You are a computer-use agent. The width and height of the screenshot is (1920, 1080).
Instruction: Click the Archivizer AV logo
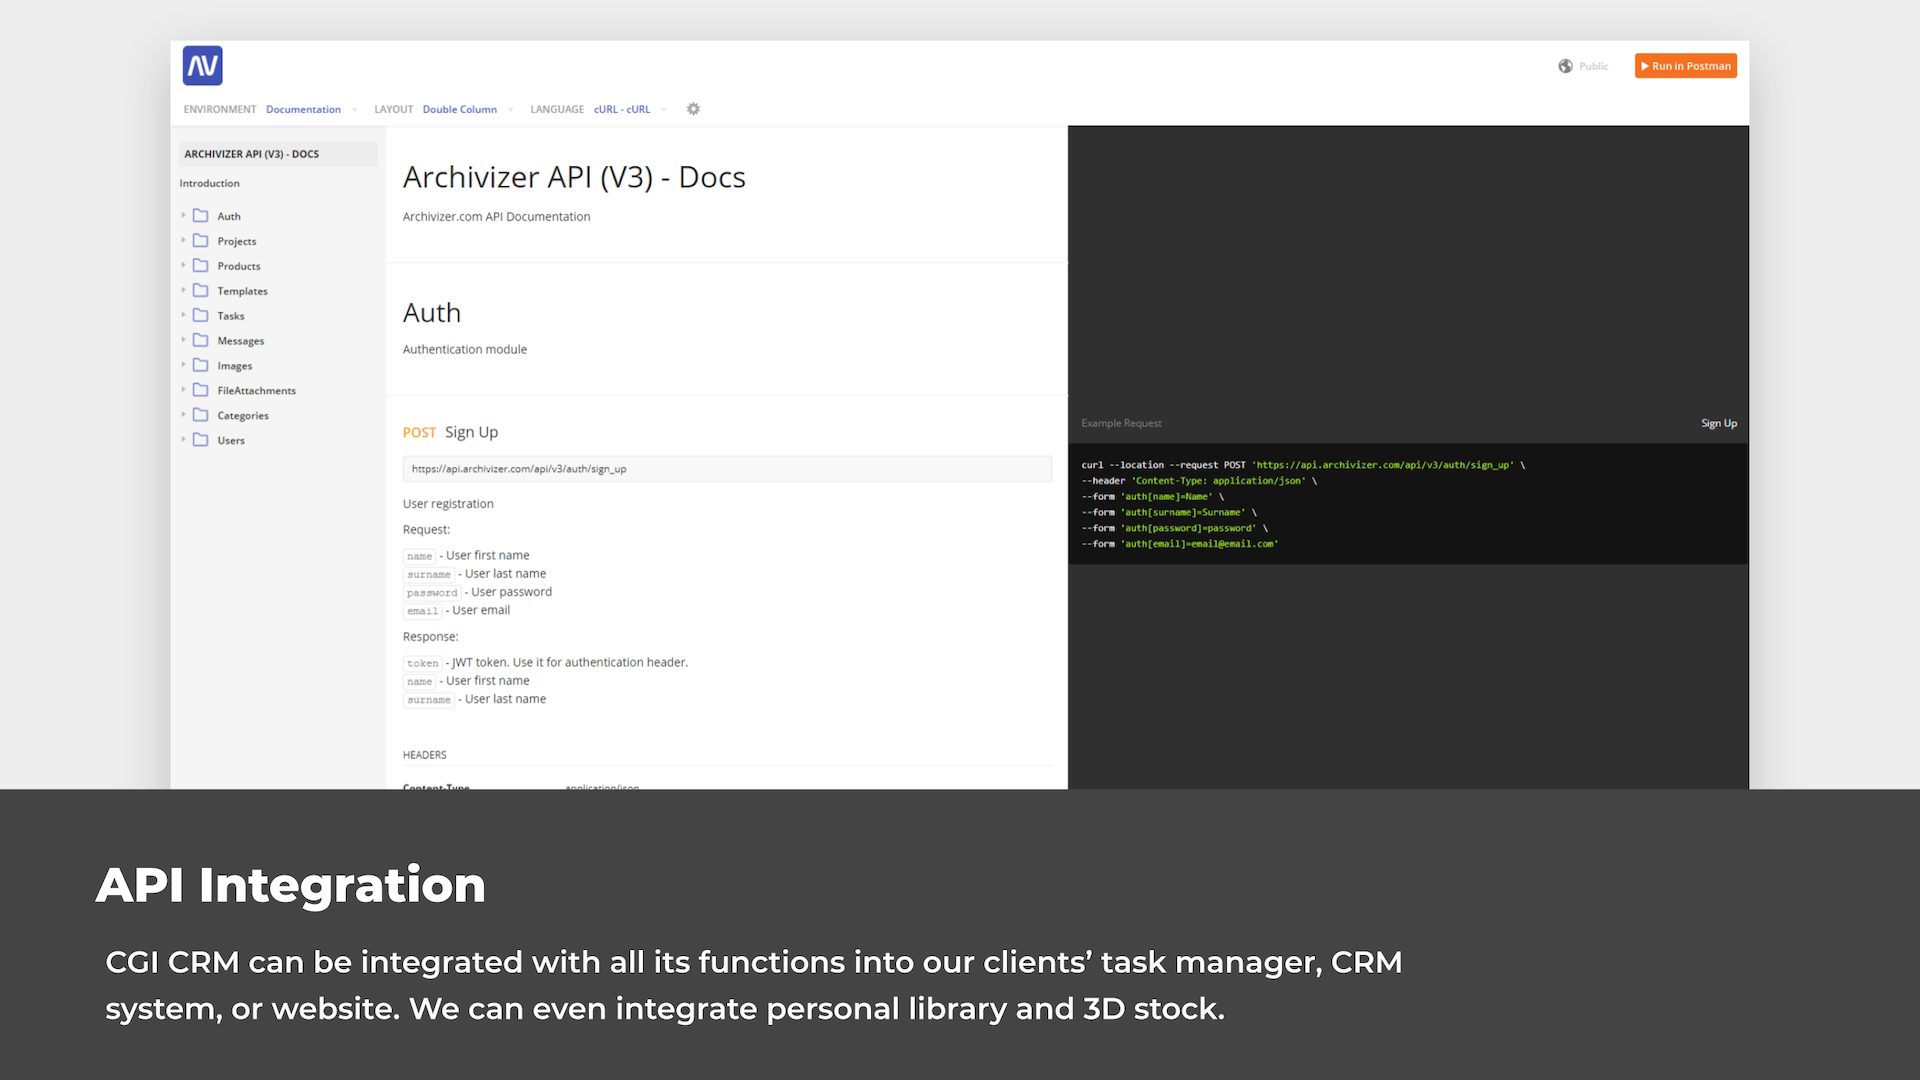pos(202,66)
